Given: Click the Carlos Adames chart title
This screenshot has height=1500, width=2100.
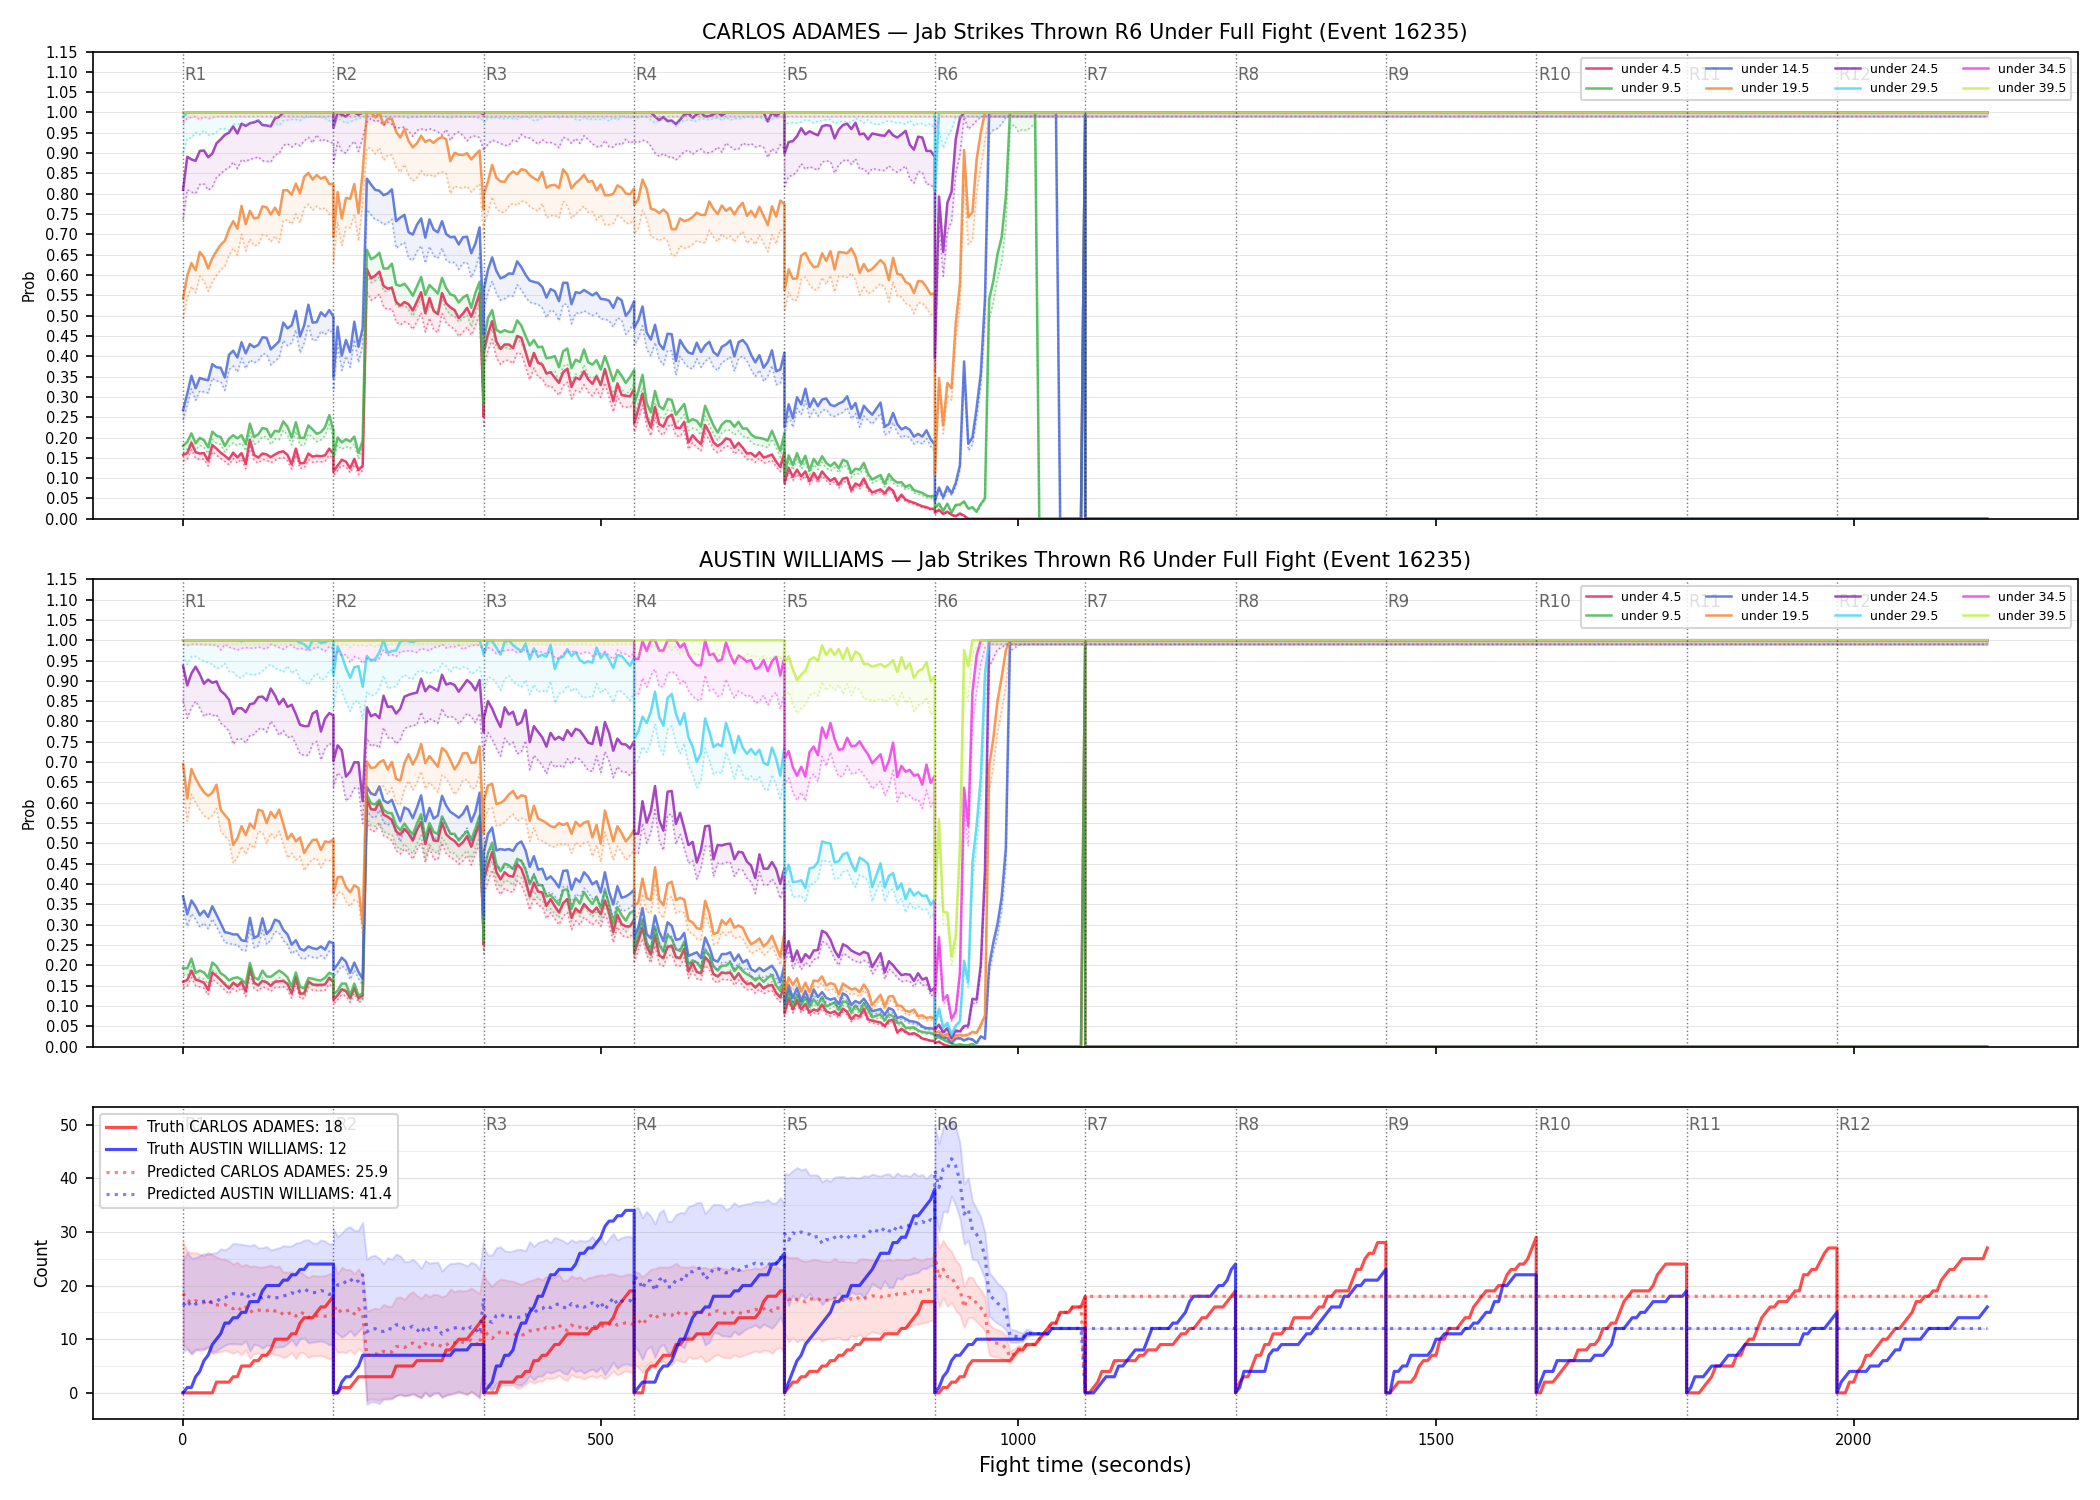Looking at the screenshot, I should click(x=1084, y=32).
